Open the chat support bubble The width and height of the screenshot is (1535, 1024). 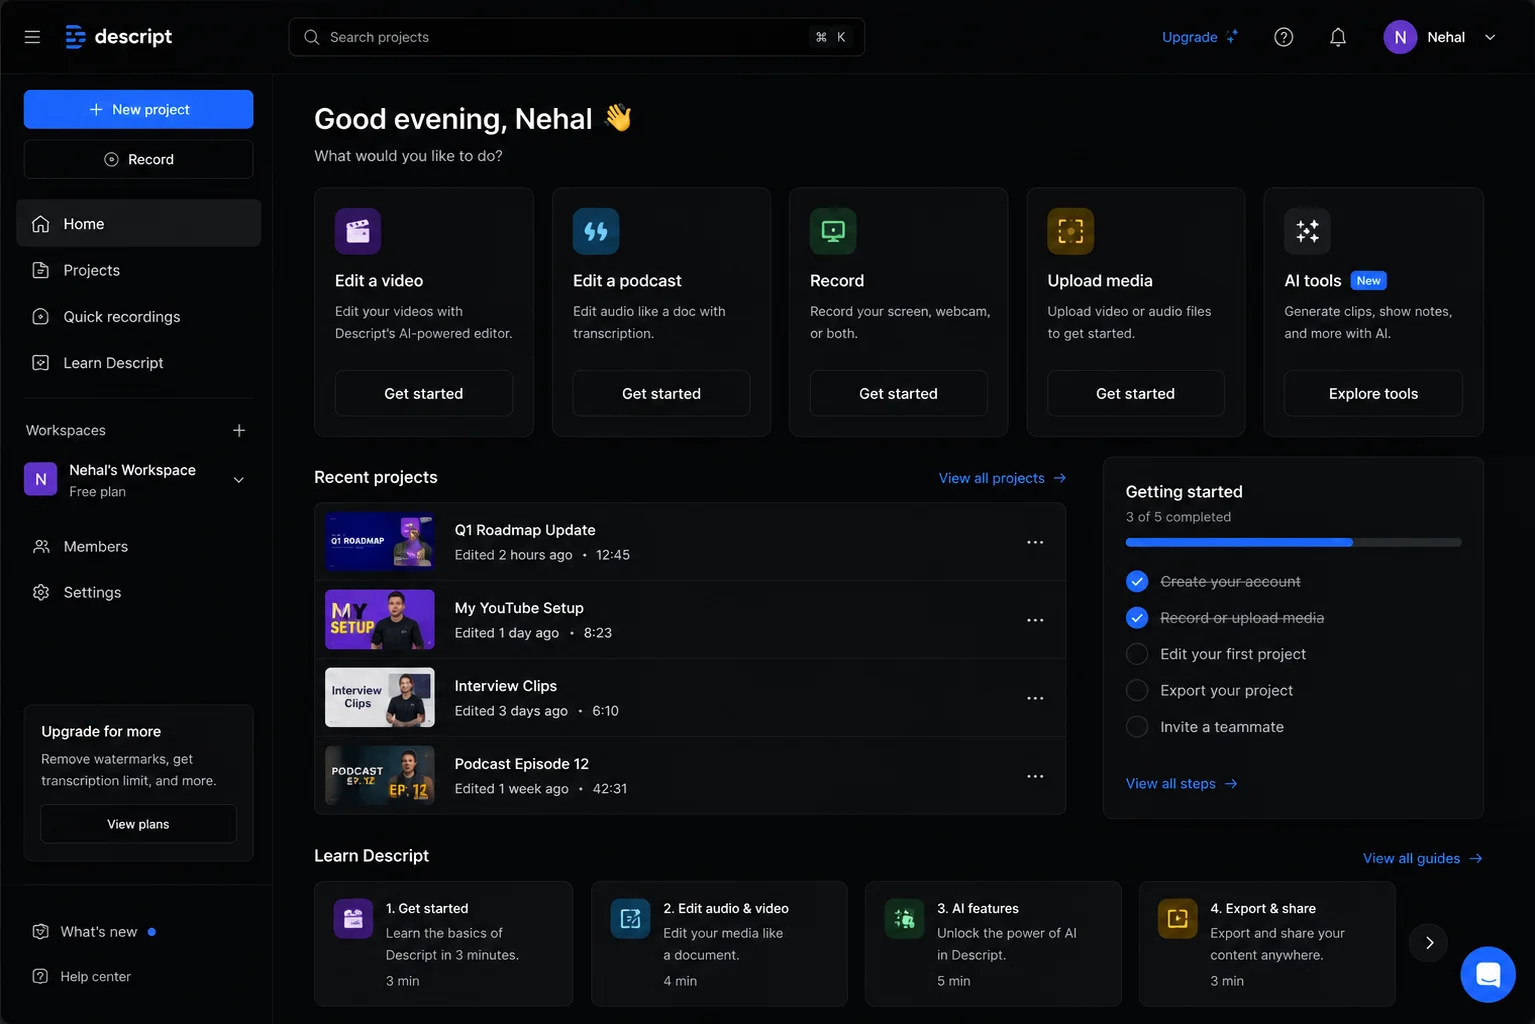[x=1488, y=974]
